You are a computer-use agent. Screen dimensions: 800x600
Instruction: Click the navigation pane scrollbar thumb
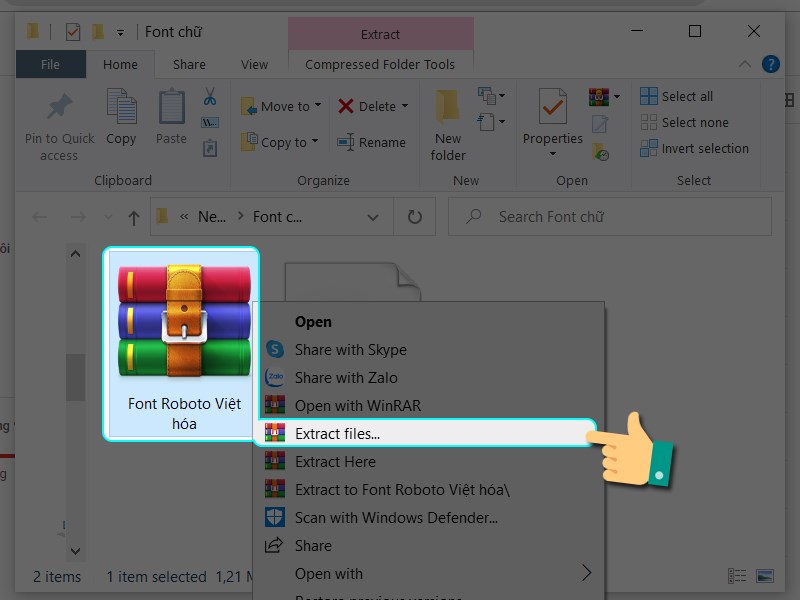[x=76, y=378]
